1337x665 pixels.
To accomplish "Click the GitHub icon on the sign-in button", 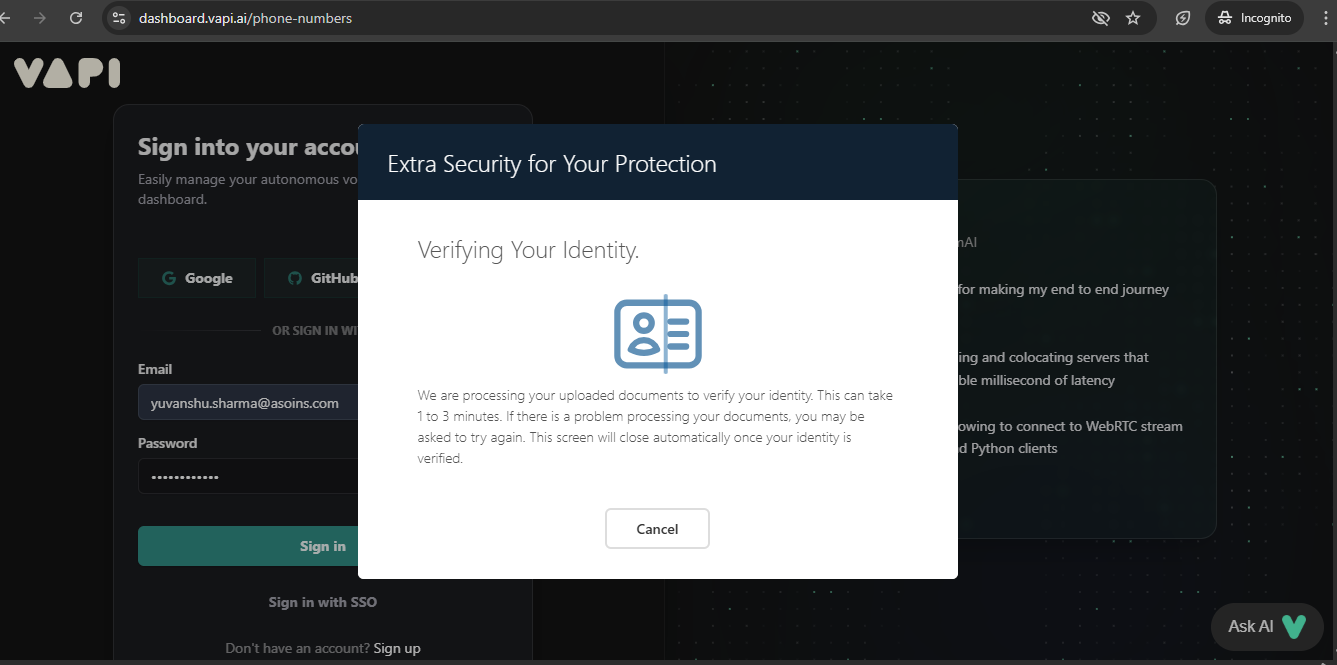I will coord(294,277).
